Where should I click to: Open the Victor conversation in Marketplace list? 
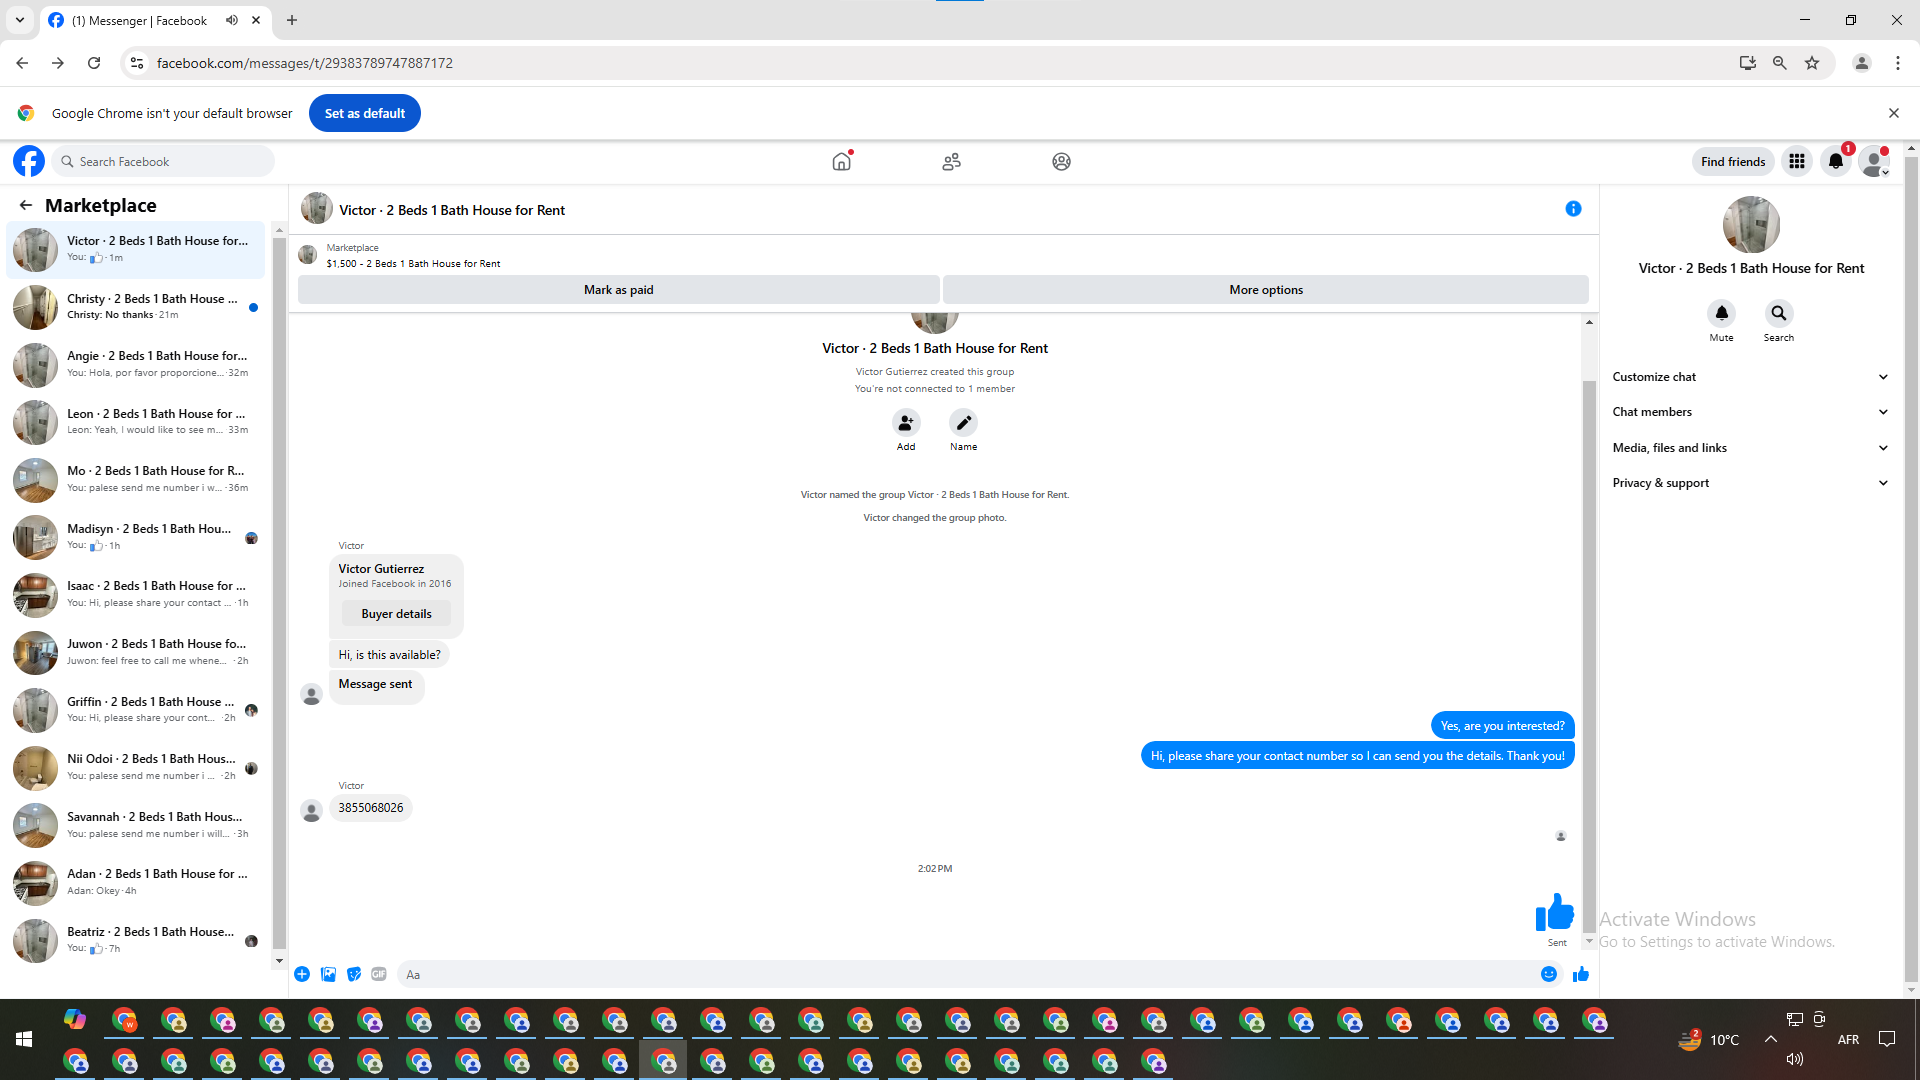click(x=136, y=249)
